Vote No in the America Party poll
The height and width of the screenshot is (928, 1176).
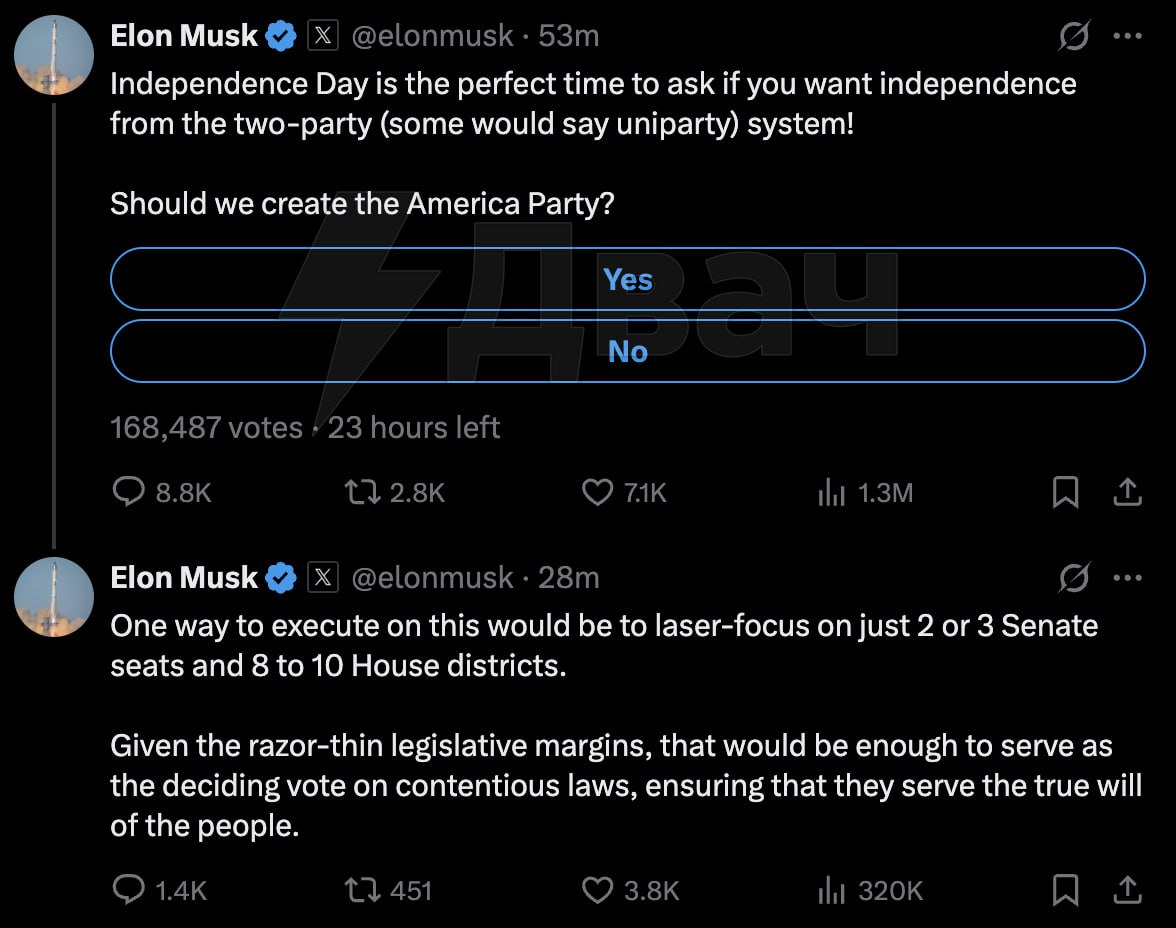click(x=628, y=351)
